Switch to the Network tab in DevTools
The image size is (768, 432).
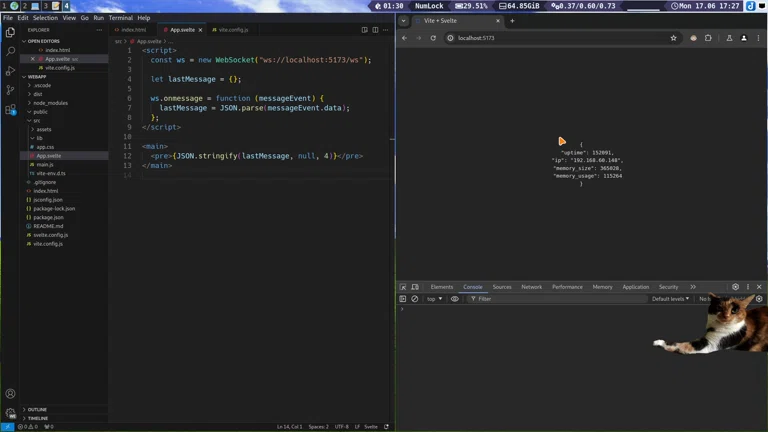point(531,287)
